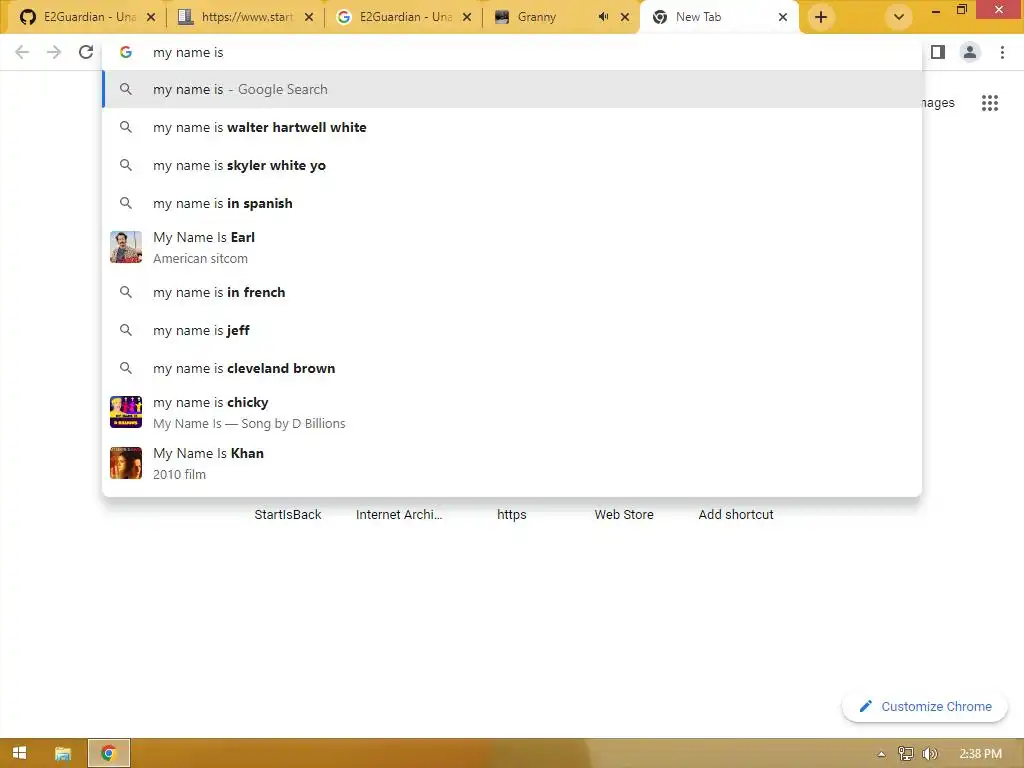The height and width of the screenshot is (768, 1024).
Task: Open the profile avatar button
Action: click(970, 52)
